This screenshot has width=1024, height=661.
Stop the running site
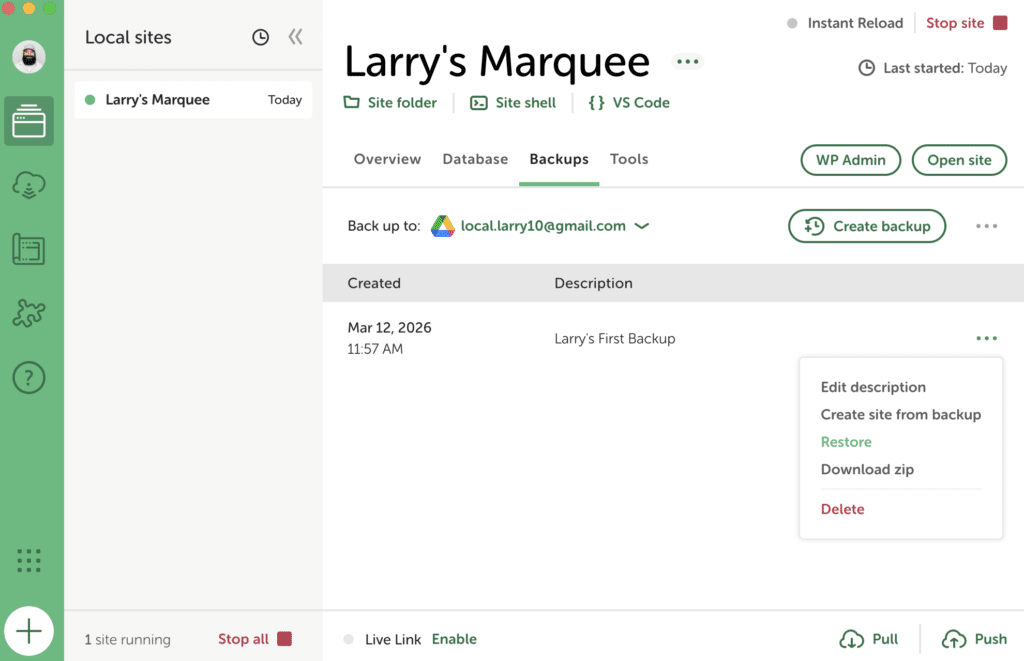[966, 23]
